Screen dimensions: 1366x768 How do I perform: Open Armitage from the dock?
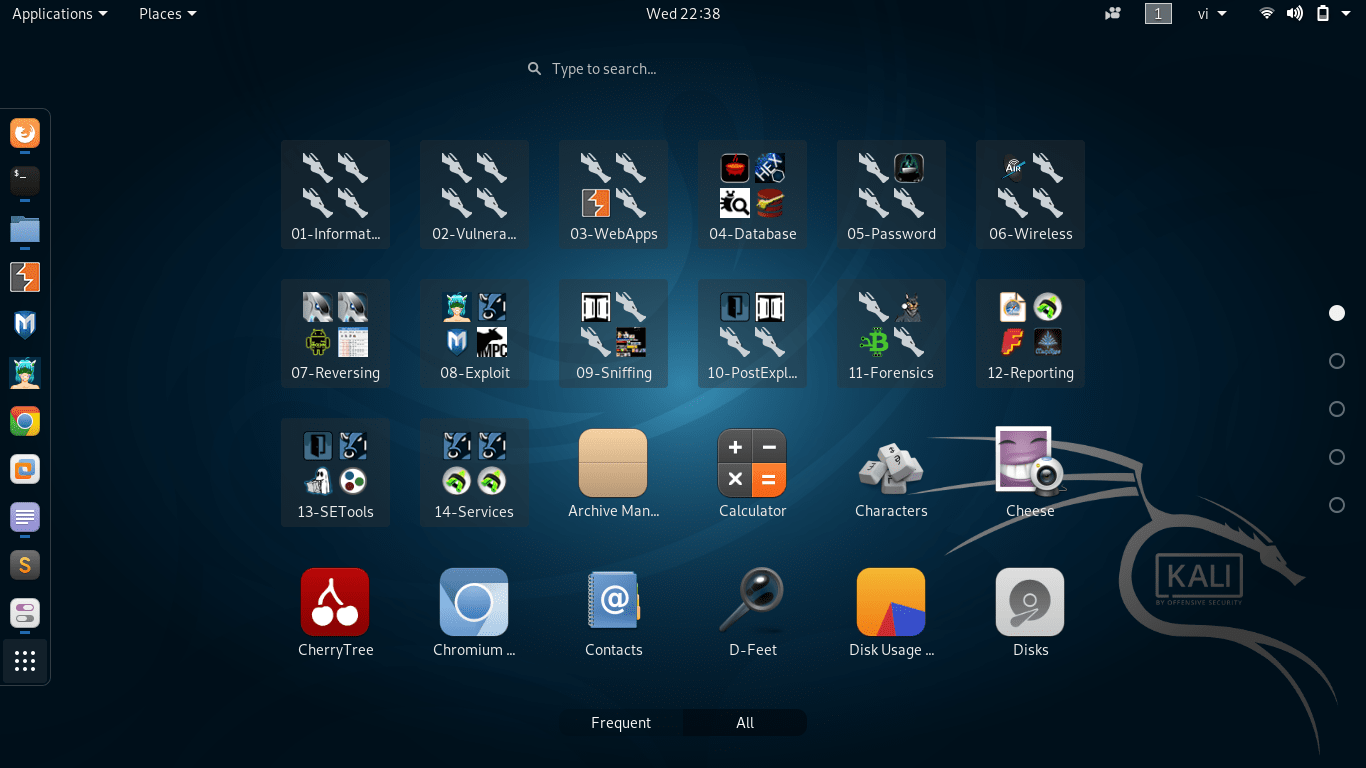(25, 373)
